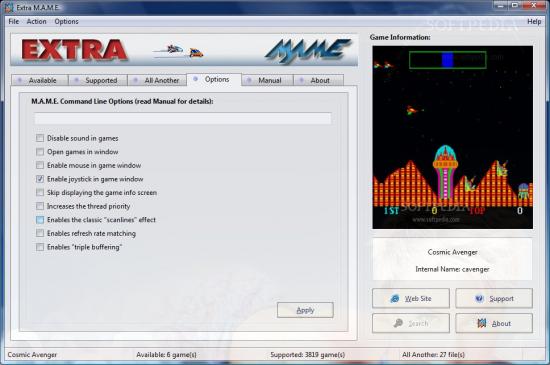This screenshot has height=365, width=550.
Task: Enable Disable sound in games checkbox
Action: (x=40, y=138)
